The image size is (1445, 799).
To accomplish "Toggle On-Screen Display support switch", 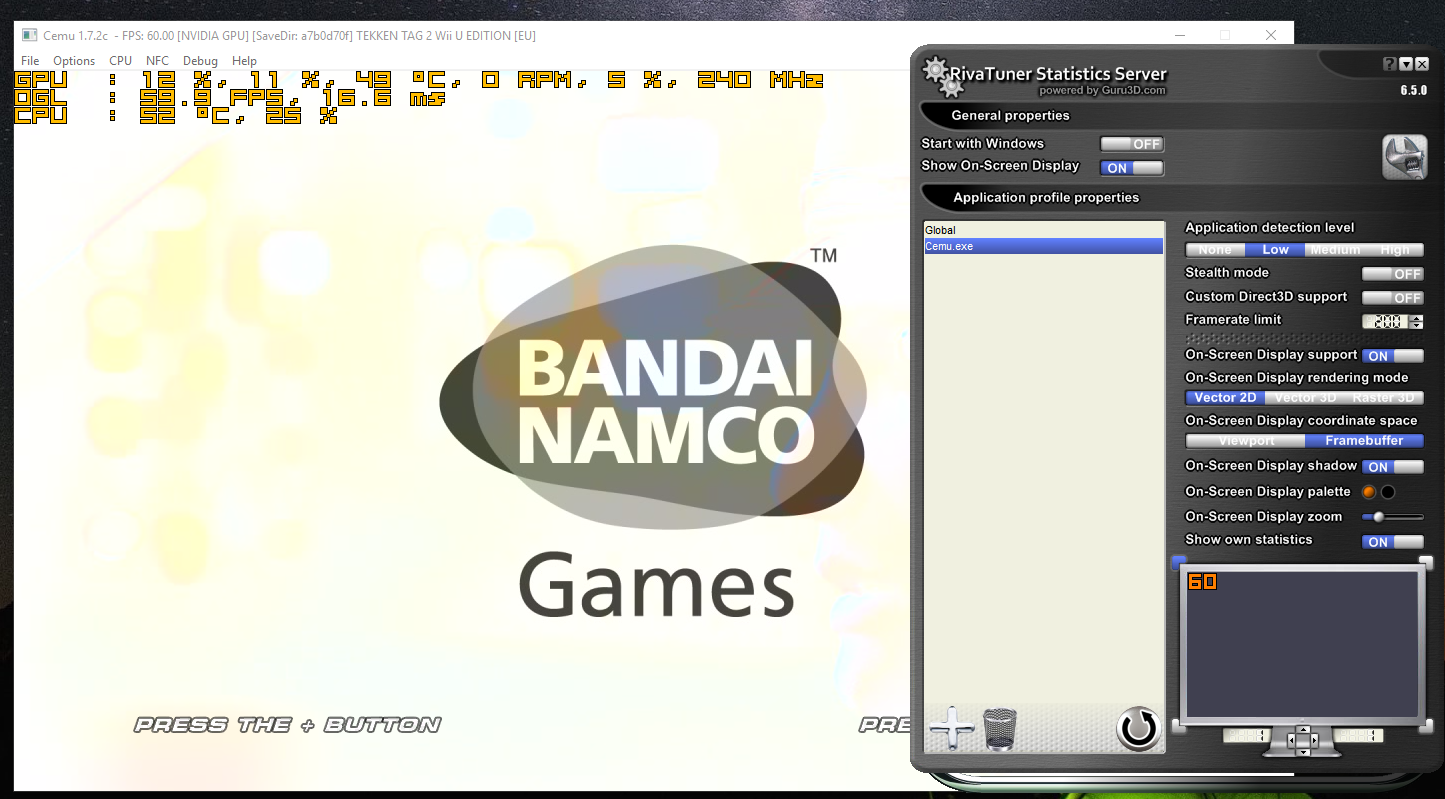I will pos(1393,355).
